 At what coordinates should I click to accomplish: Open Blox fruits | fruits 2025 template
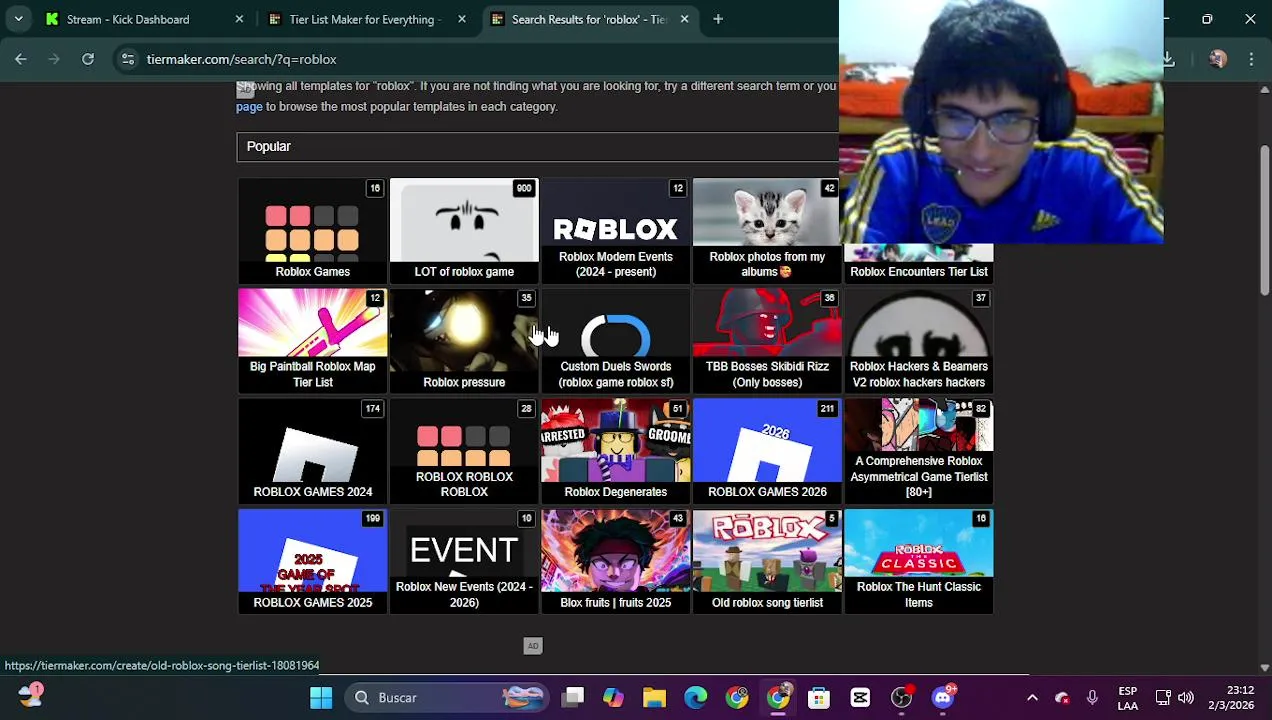point(615,561)
